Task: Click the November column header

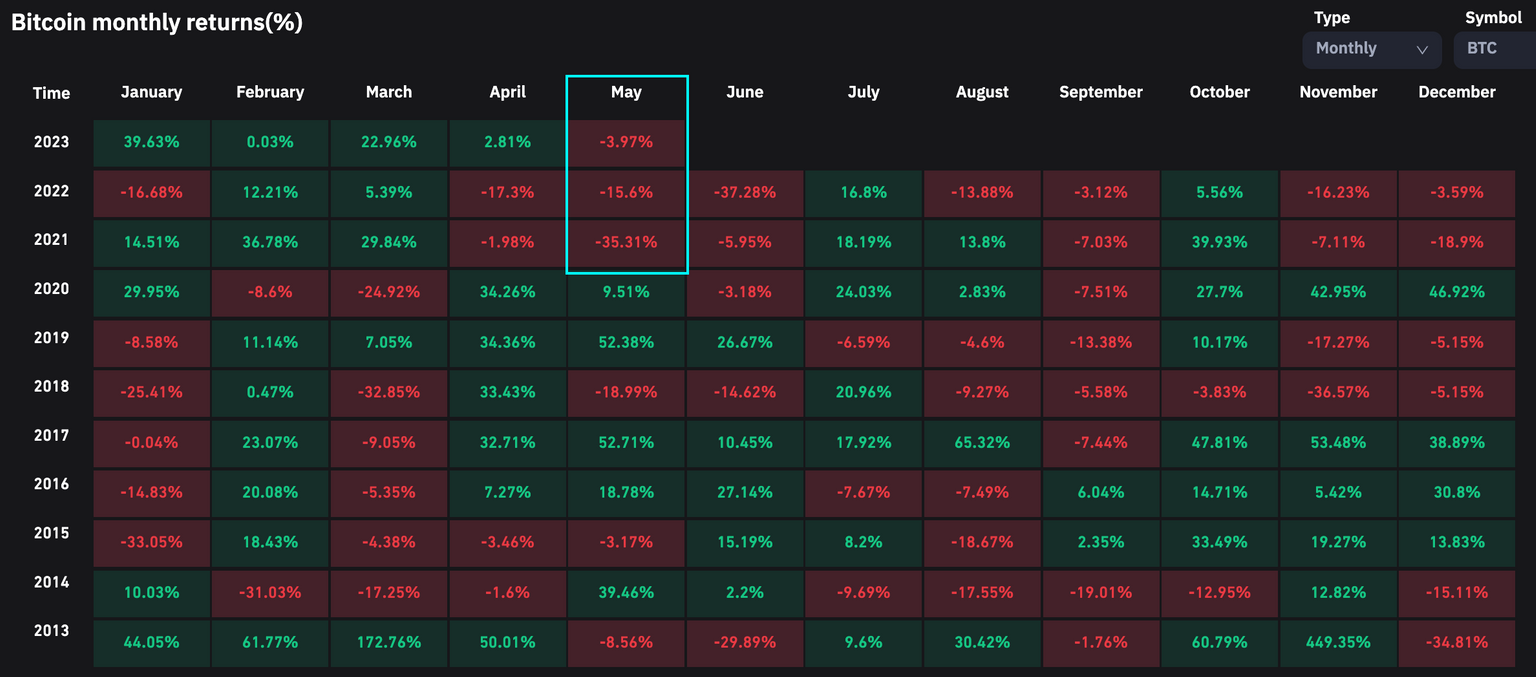Action: 1338,92
